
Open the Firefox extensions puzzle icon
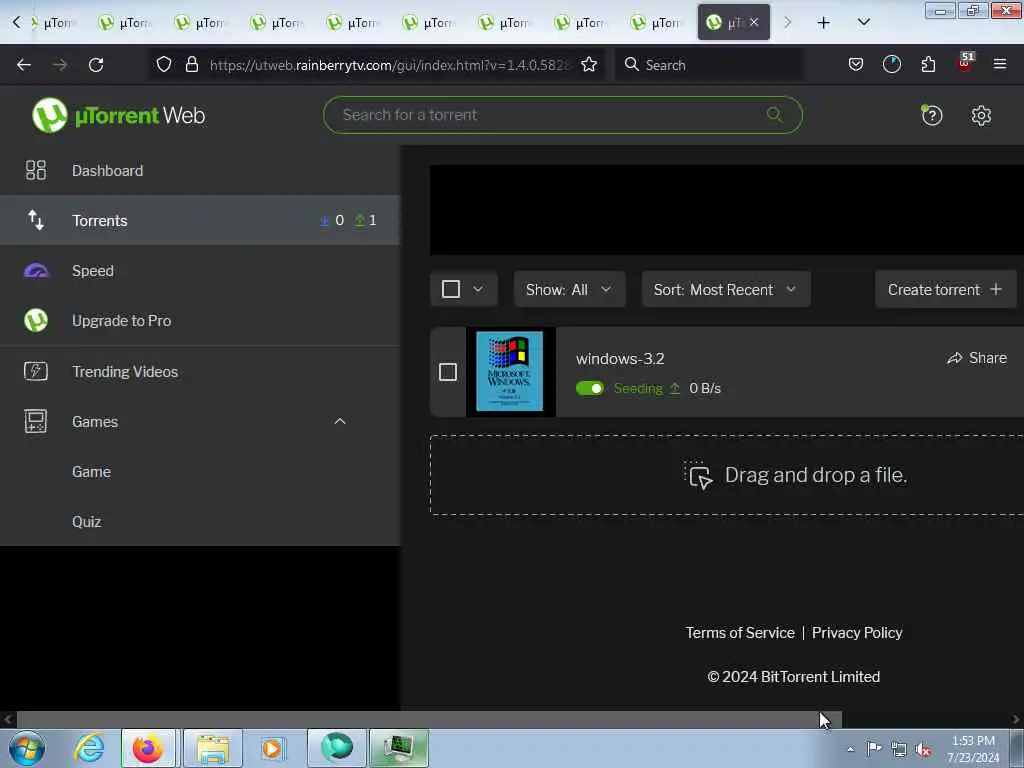928,65
